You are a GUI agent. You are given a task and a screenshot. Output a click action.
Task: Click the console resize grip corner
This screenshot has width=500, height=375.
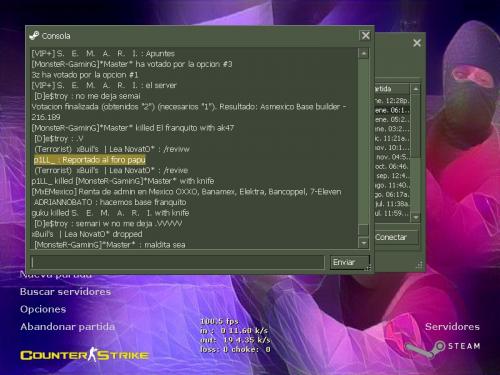[x=368, y=268]
